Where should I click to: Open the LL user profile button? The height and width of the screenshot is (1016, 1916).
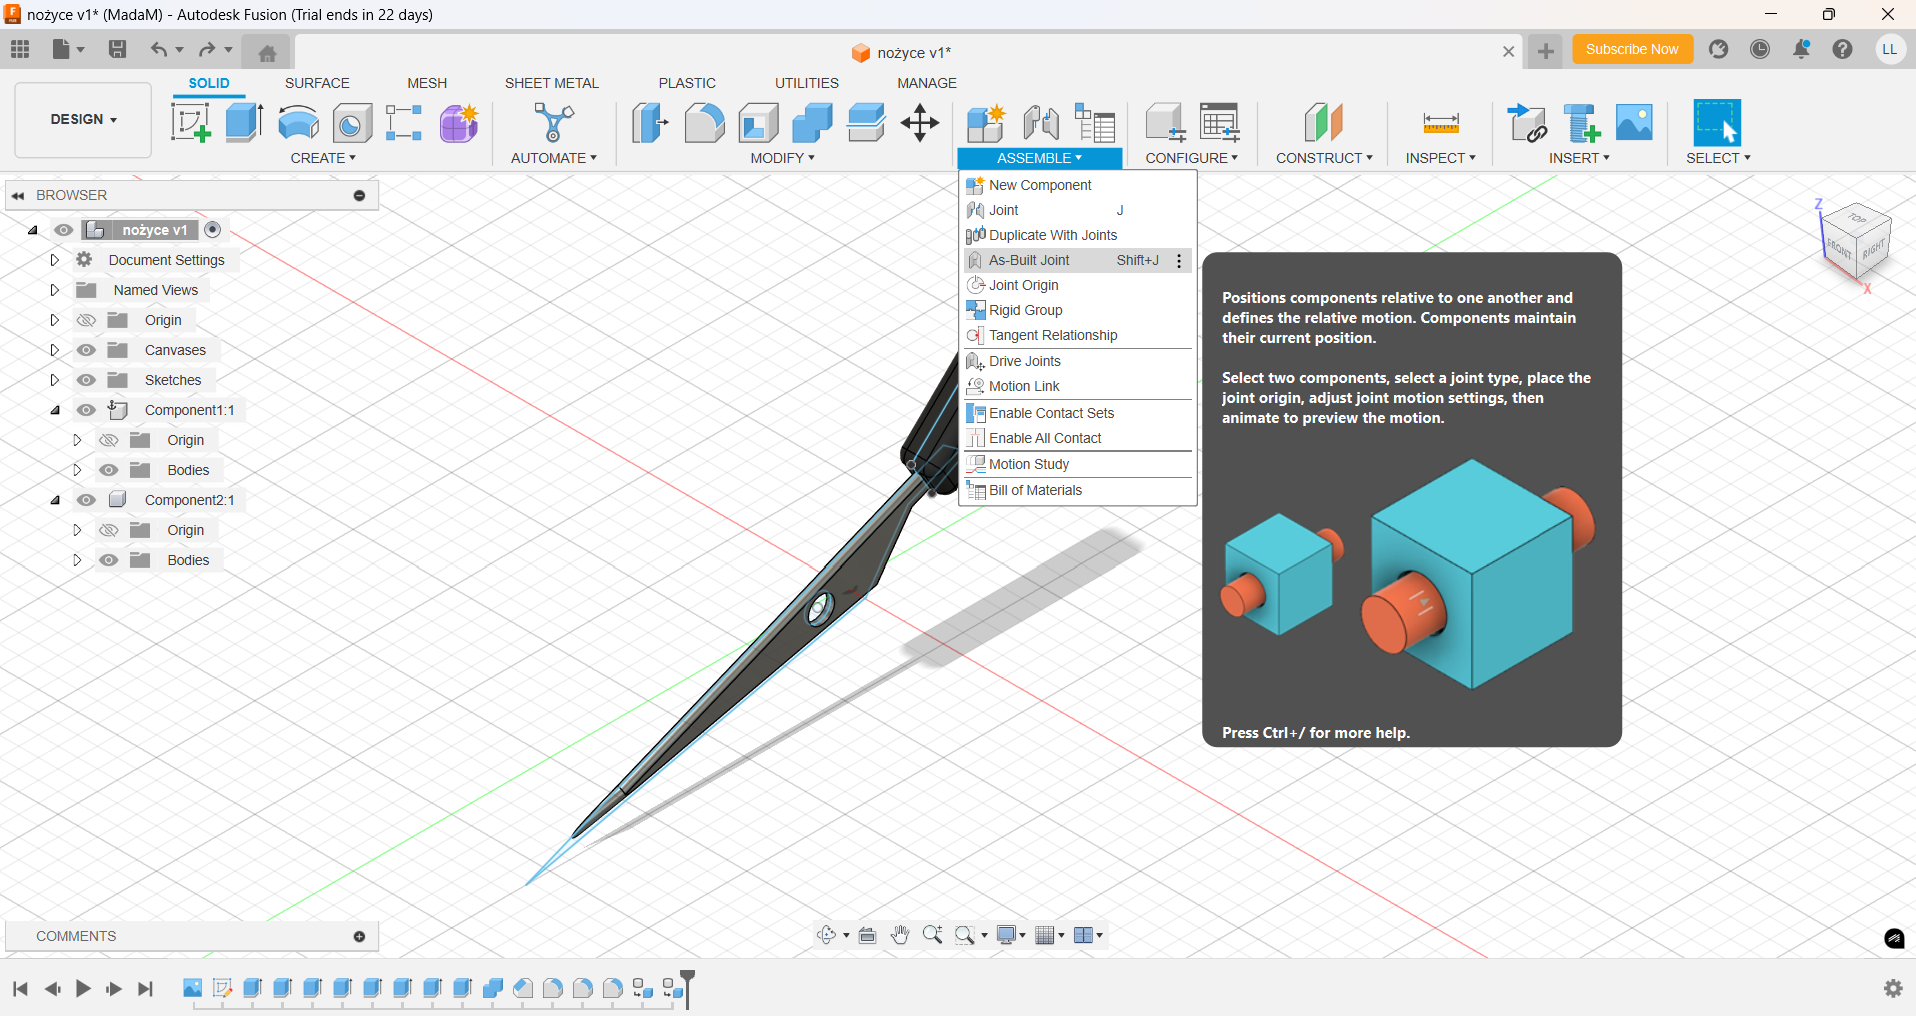click(1889, 49)
